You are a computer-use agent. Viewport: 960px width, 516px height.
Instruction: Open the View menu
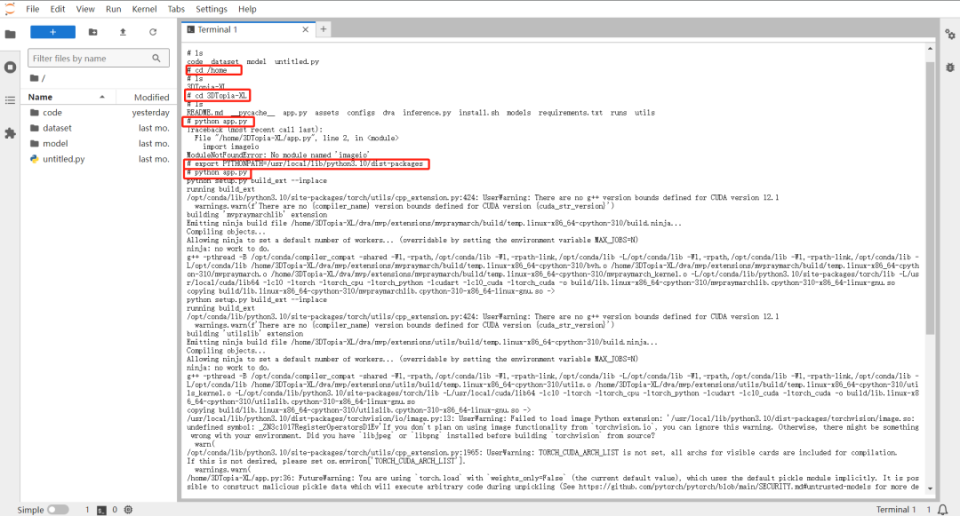[85, 9]
